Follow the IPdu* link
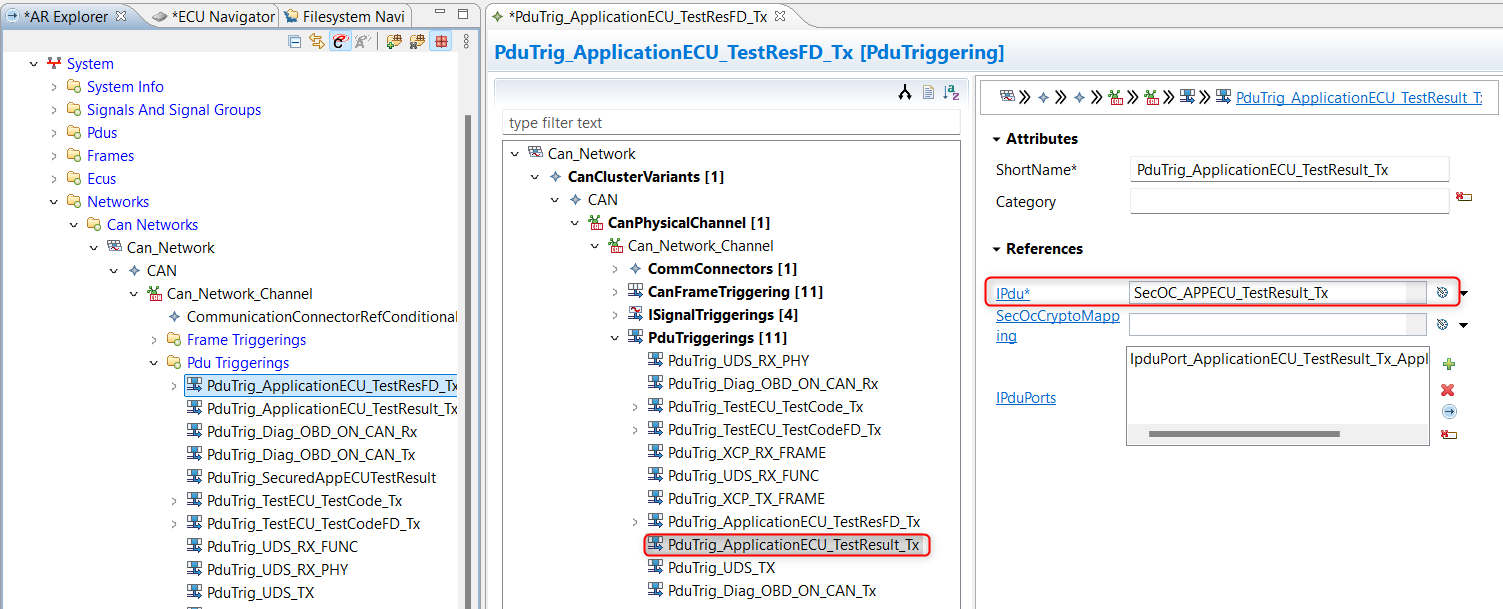The width and height of the screenshot is (1503, 609). pos(1013,293)
